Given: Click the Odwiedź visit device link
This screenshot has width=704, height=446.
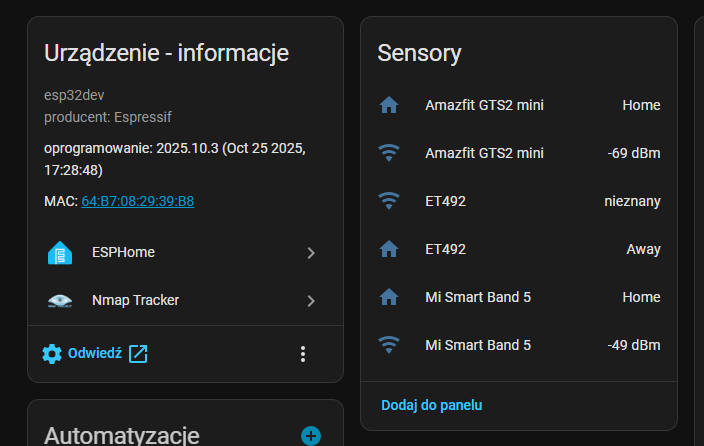Looking at the screenshot, I should [x=94, y=353].
